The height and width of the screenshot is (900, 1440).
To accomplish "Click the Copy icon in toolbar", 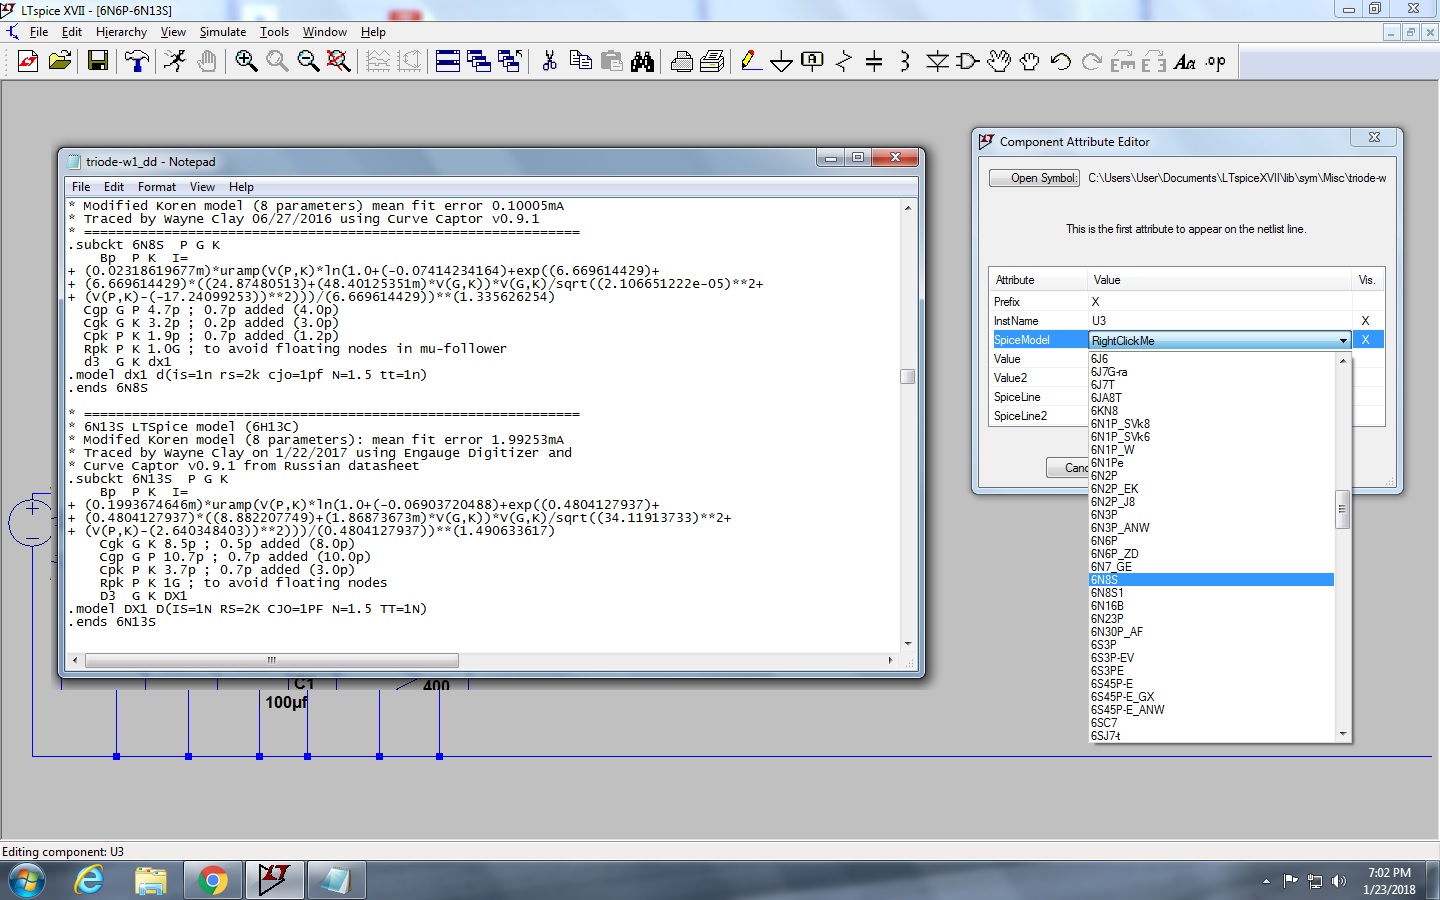I will 580,62.
